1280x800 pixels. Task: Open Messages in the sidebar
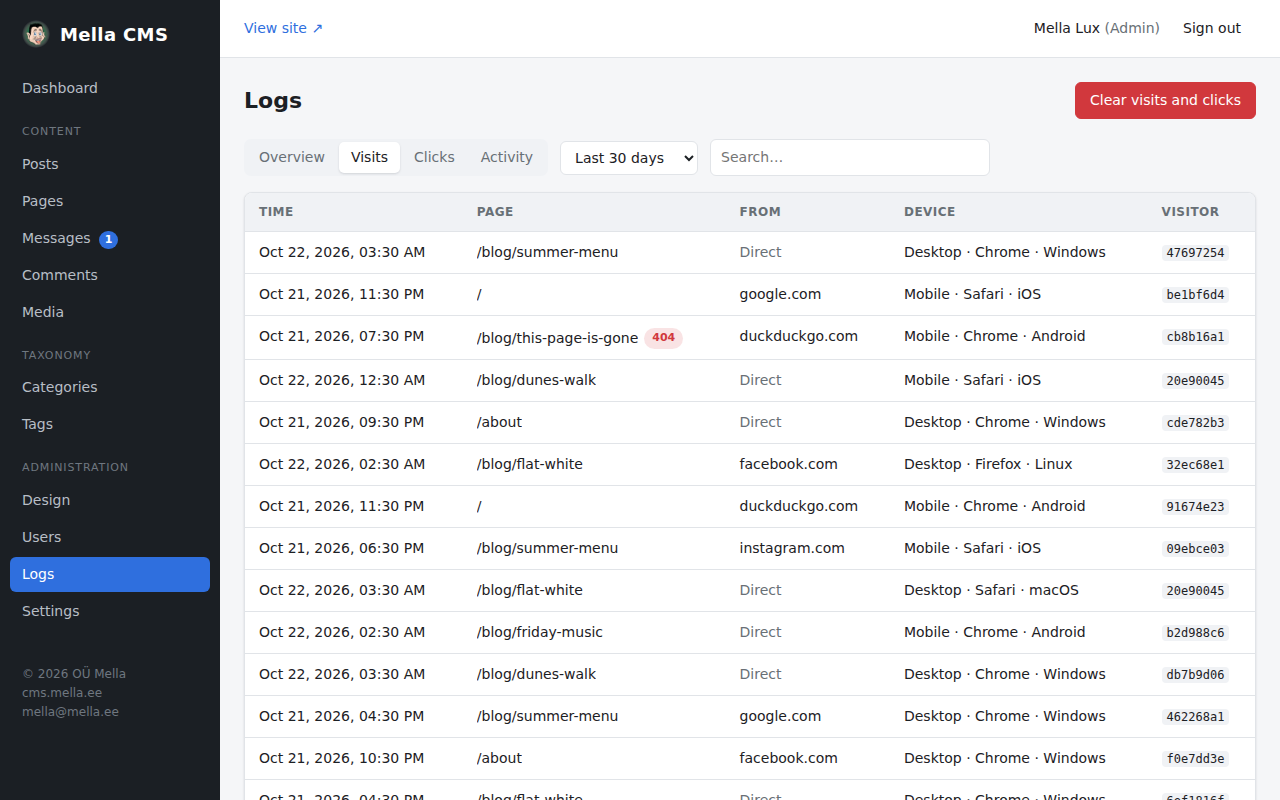tap(110, 238)
